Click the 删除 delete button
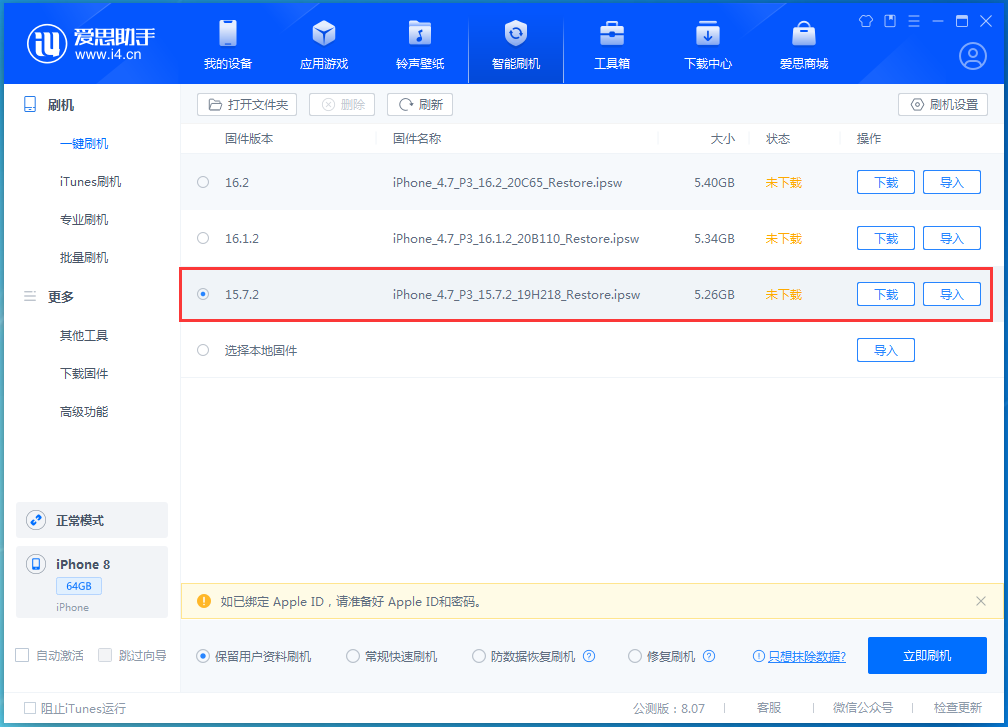This screenshot has height=727, width=1008. pos(342,104)
